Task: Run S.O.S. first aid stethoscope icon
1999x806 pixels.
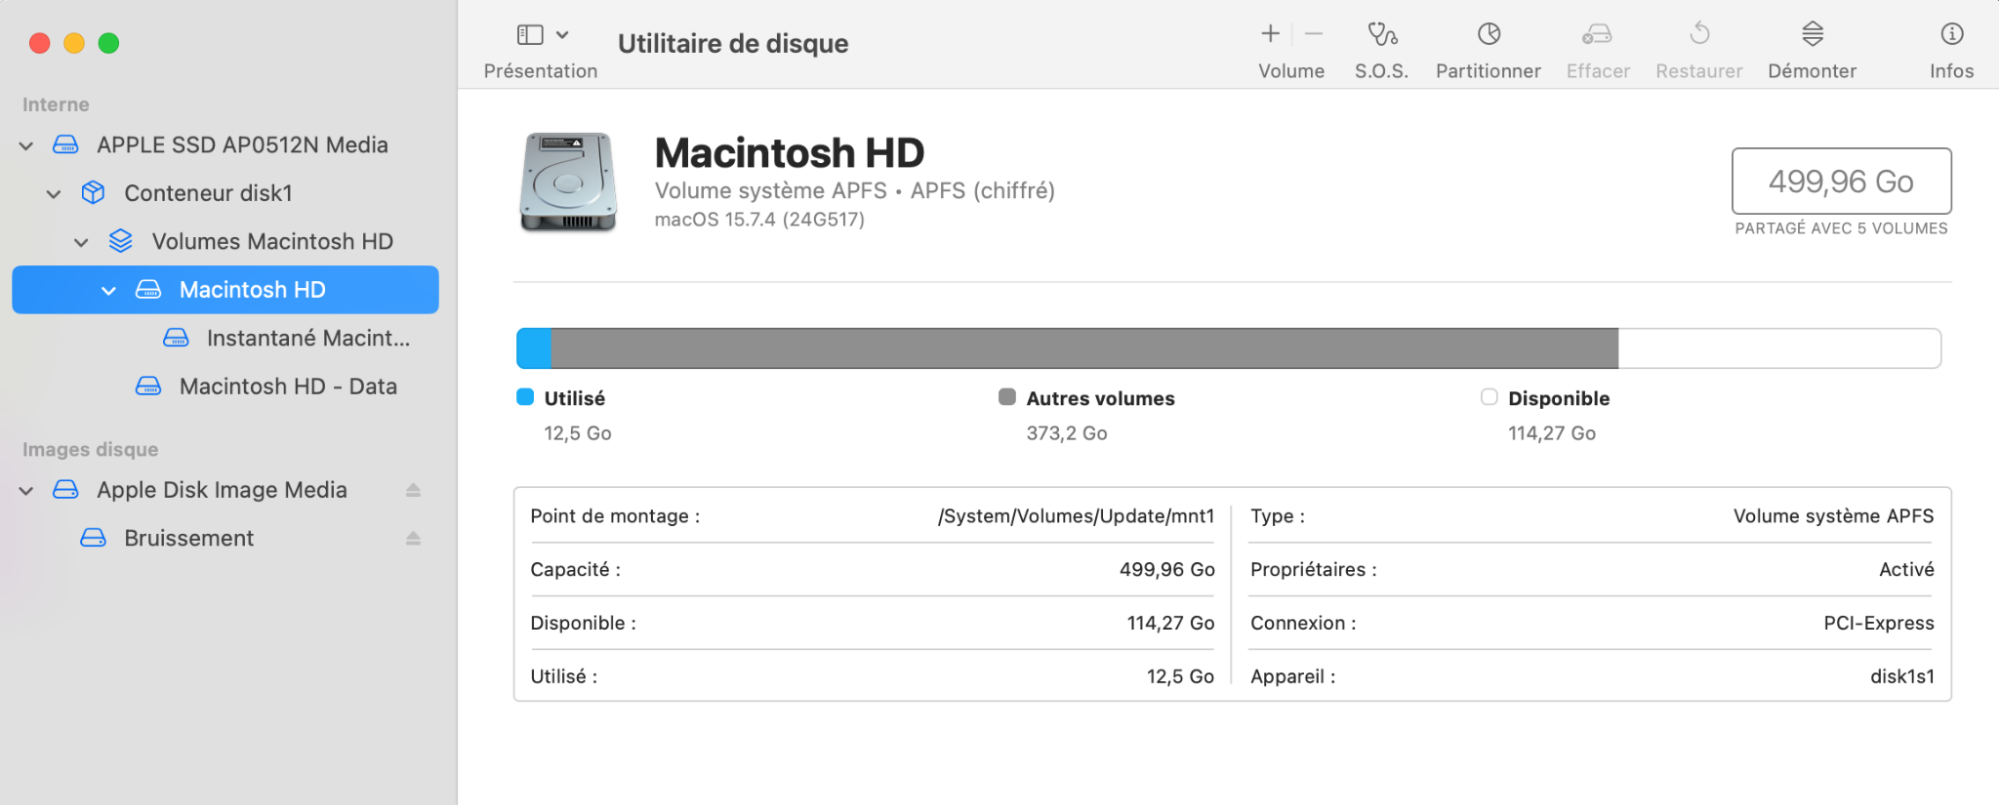Action: click(1382, 34)
